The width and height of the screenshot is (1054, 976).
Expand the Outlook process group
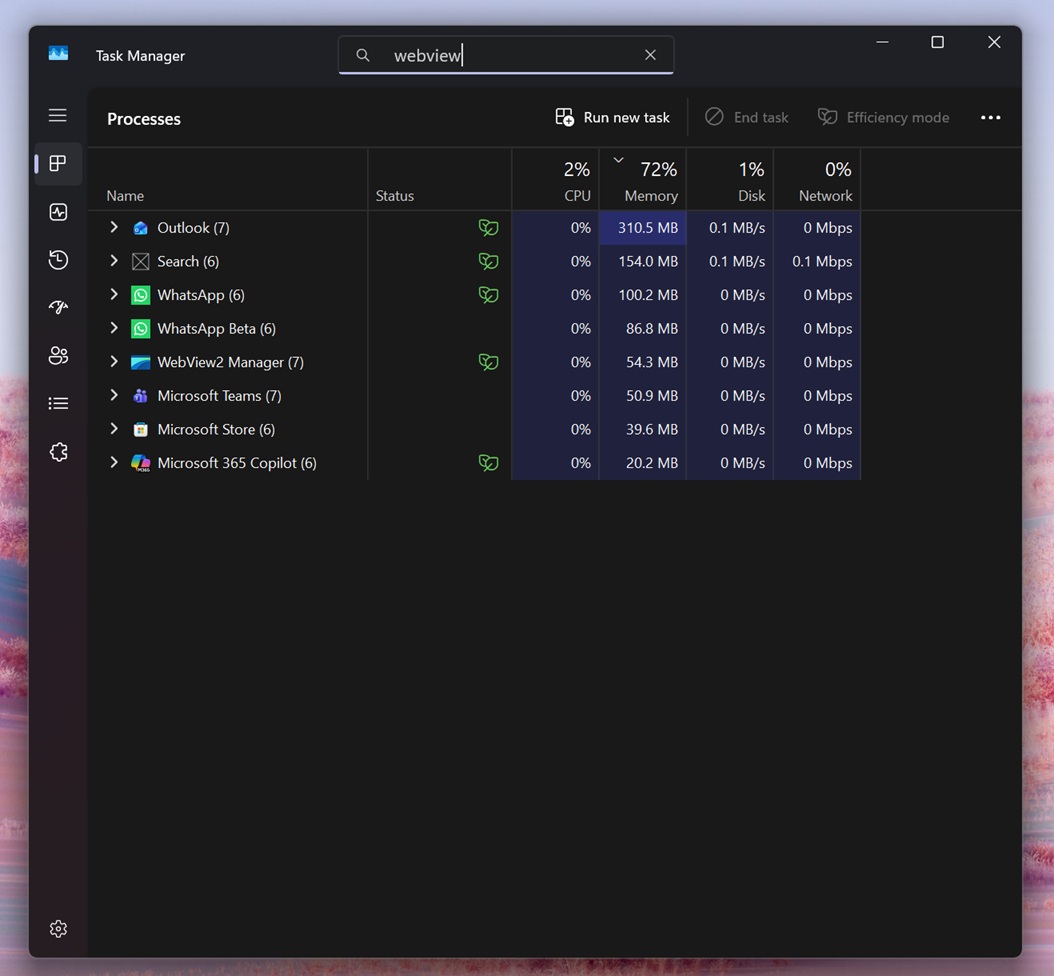point(113,227)
